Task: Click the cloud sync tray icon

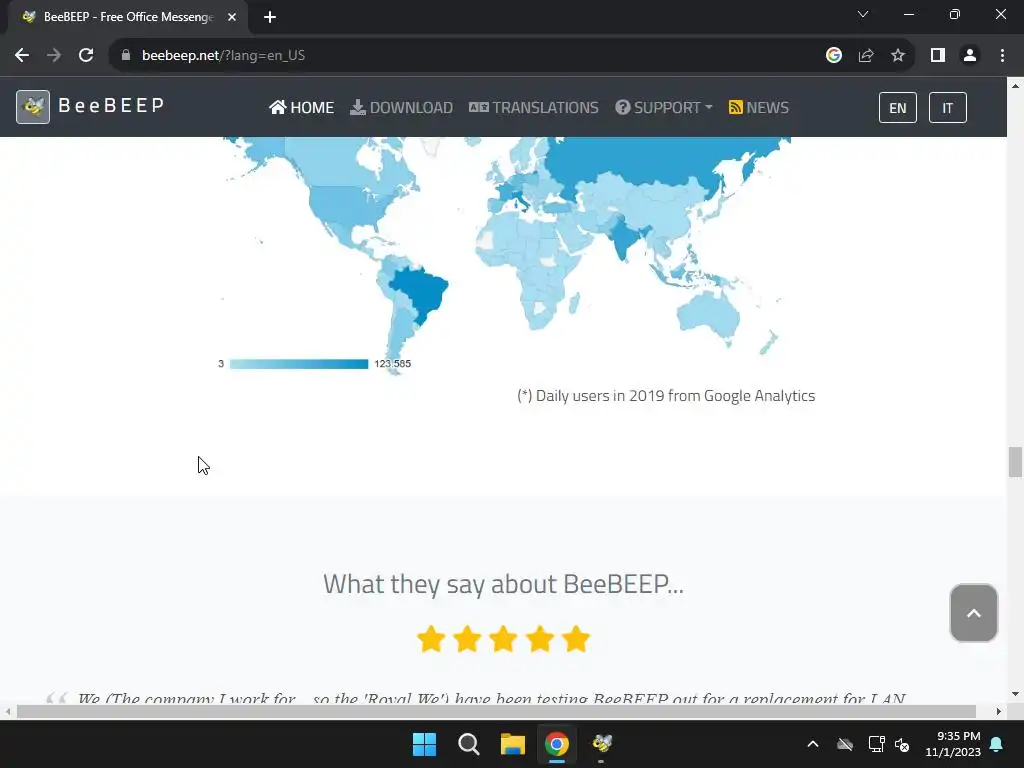Action: pyautogui.click(x=845, y=744)
